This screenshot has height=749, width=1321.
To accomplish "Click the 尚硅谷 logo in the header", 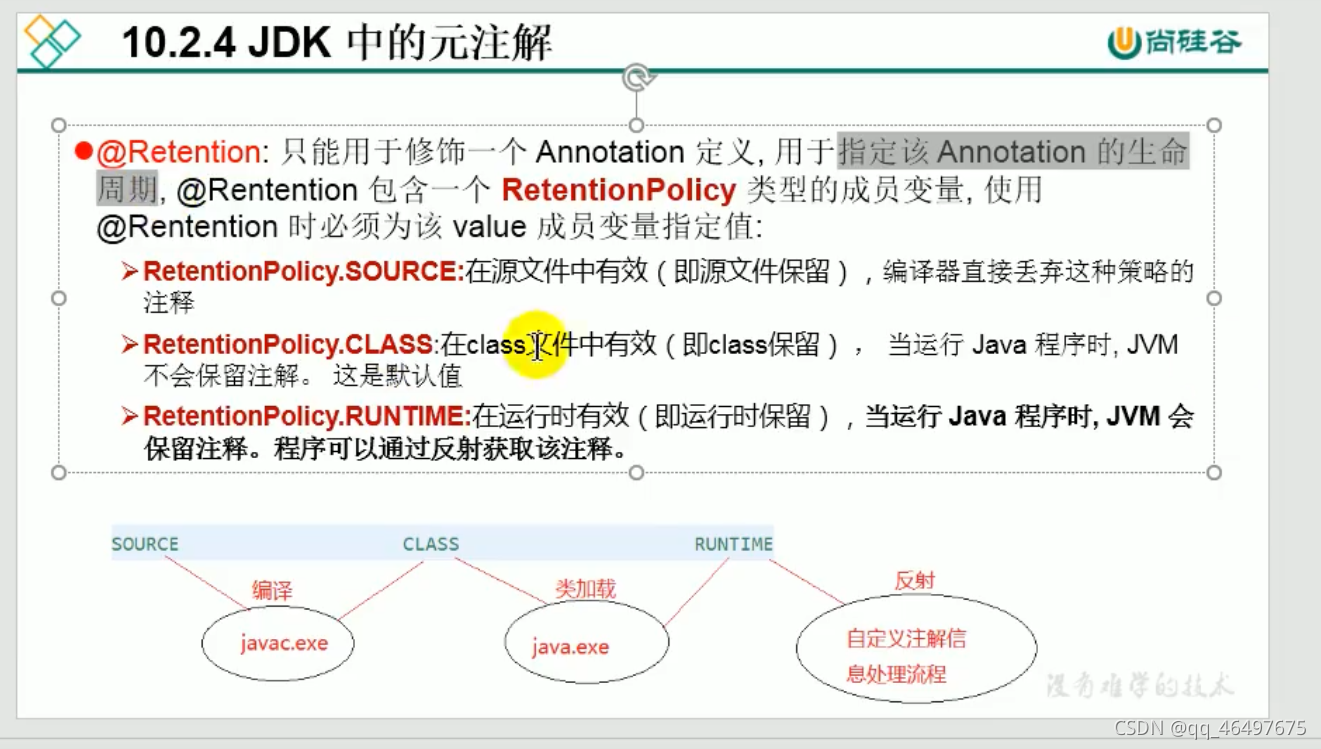I will point(1174,41).
